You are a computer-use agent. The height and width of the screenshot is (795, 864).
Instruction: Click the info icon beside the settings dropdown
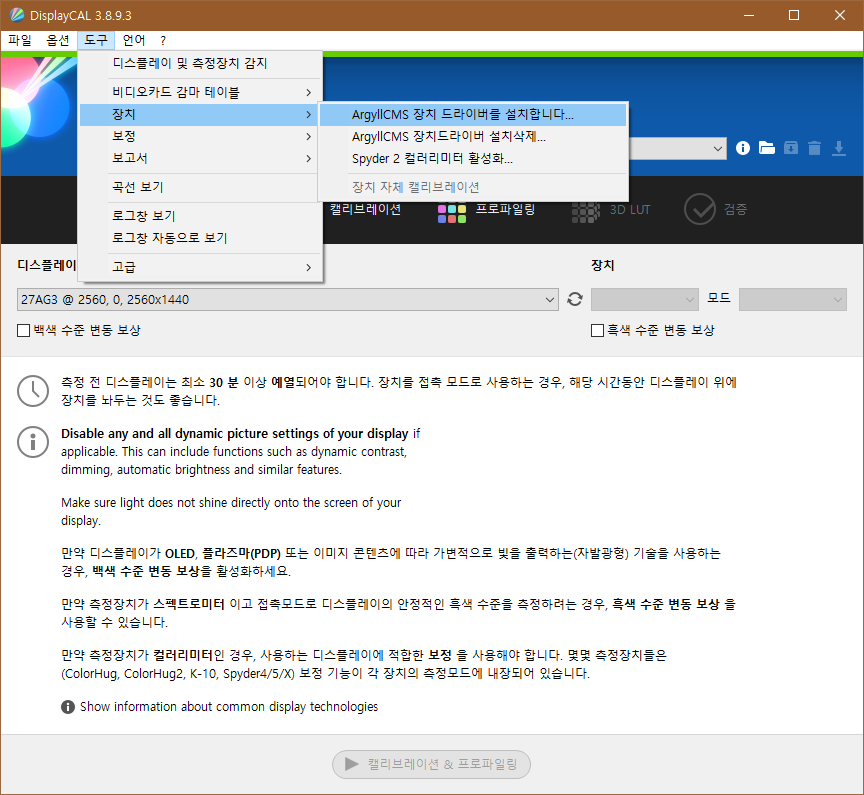(743, 148)
